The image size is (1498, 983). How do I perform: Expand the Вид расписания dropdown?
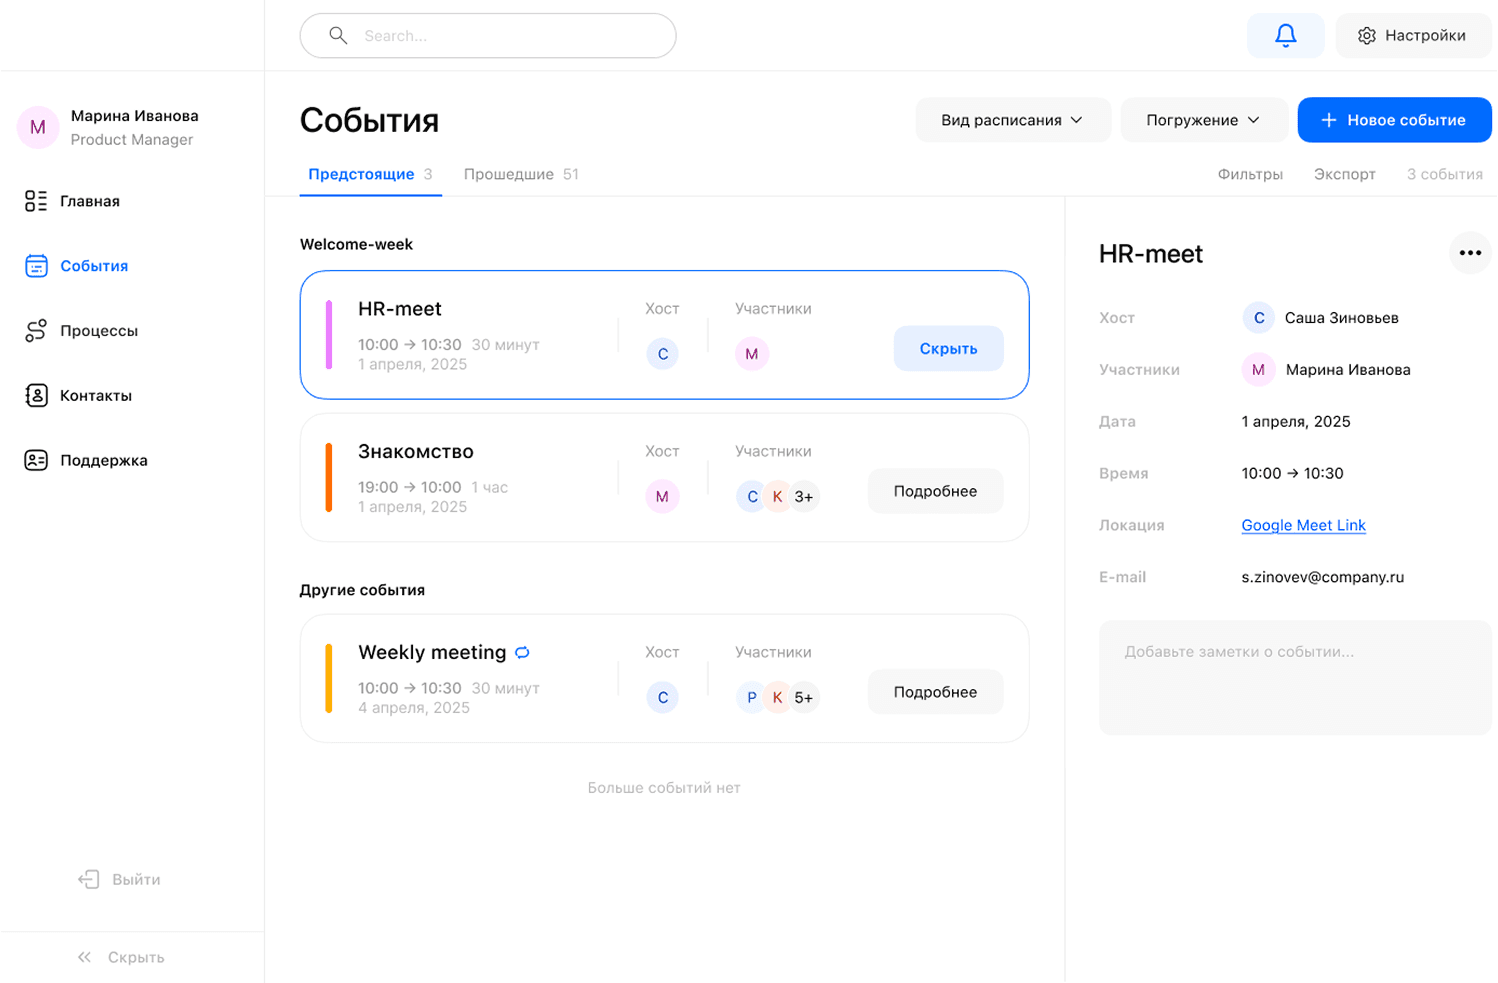1012,120
